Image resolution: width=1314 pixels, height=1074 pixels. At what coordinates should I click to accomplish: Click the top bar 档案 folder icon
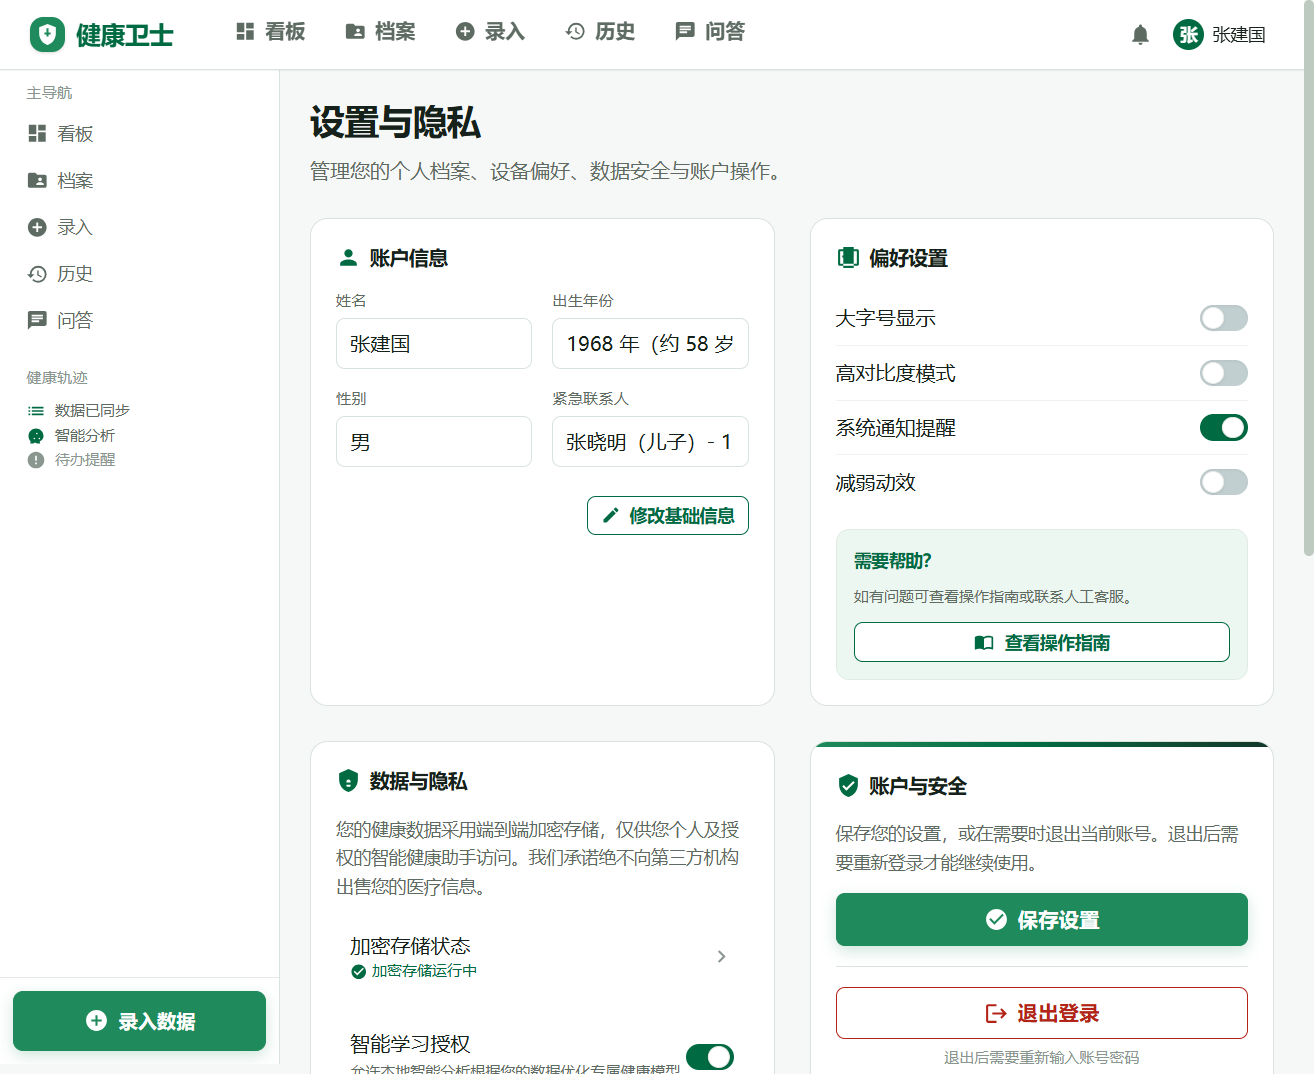(355, 32)
